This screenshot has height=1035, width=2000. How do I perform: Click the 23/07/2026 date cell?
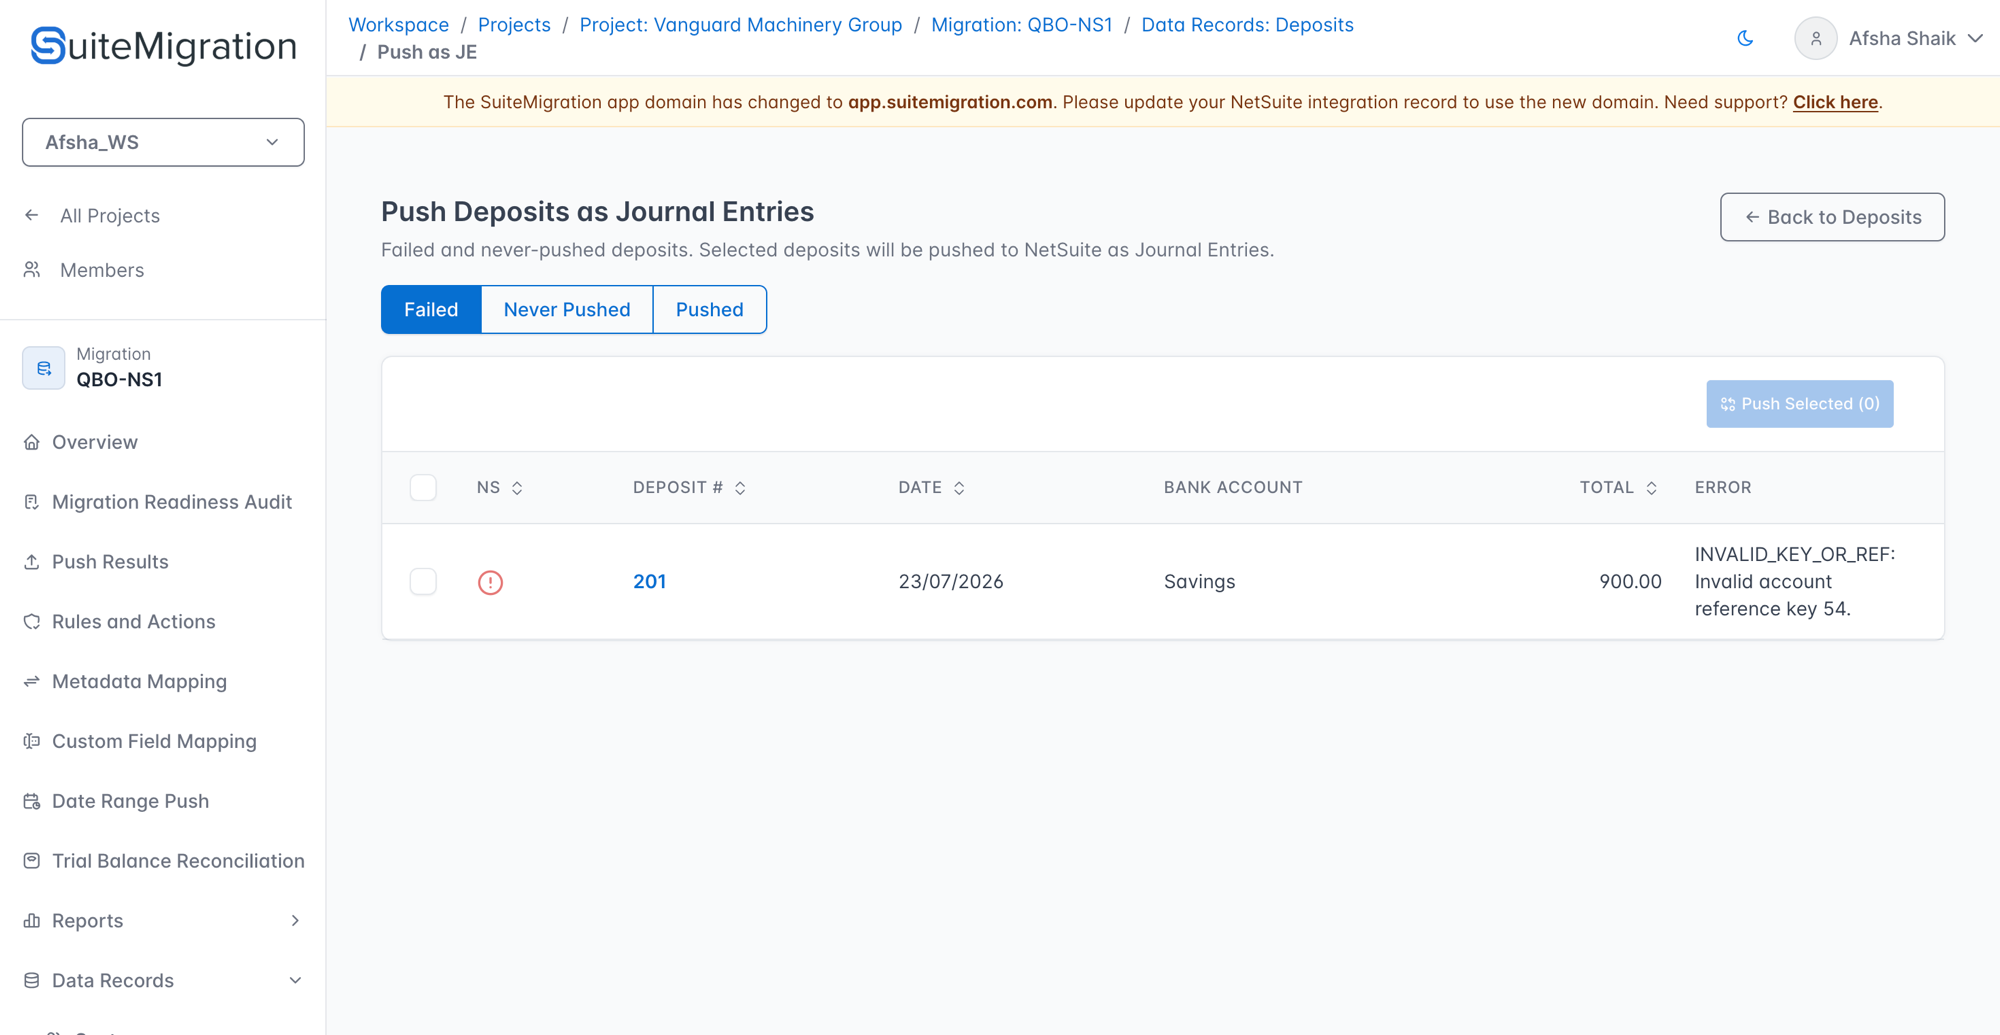pyautogui.click(x=950, y=582)
